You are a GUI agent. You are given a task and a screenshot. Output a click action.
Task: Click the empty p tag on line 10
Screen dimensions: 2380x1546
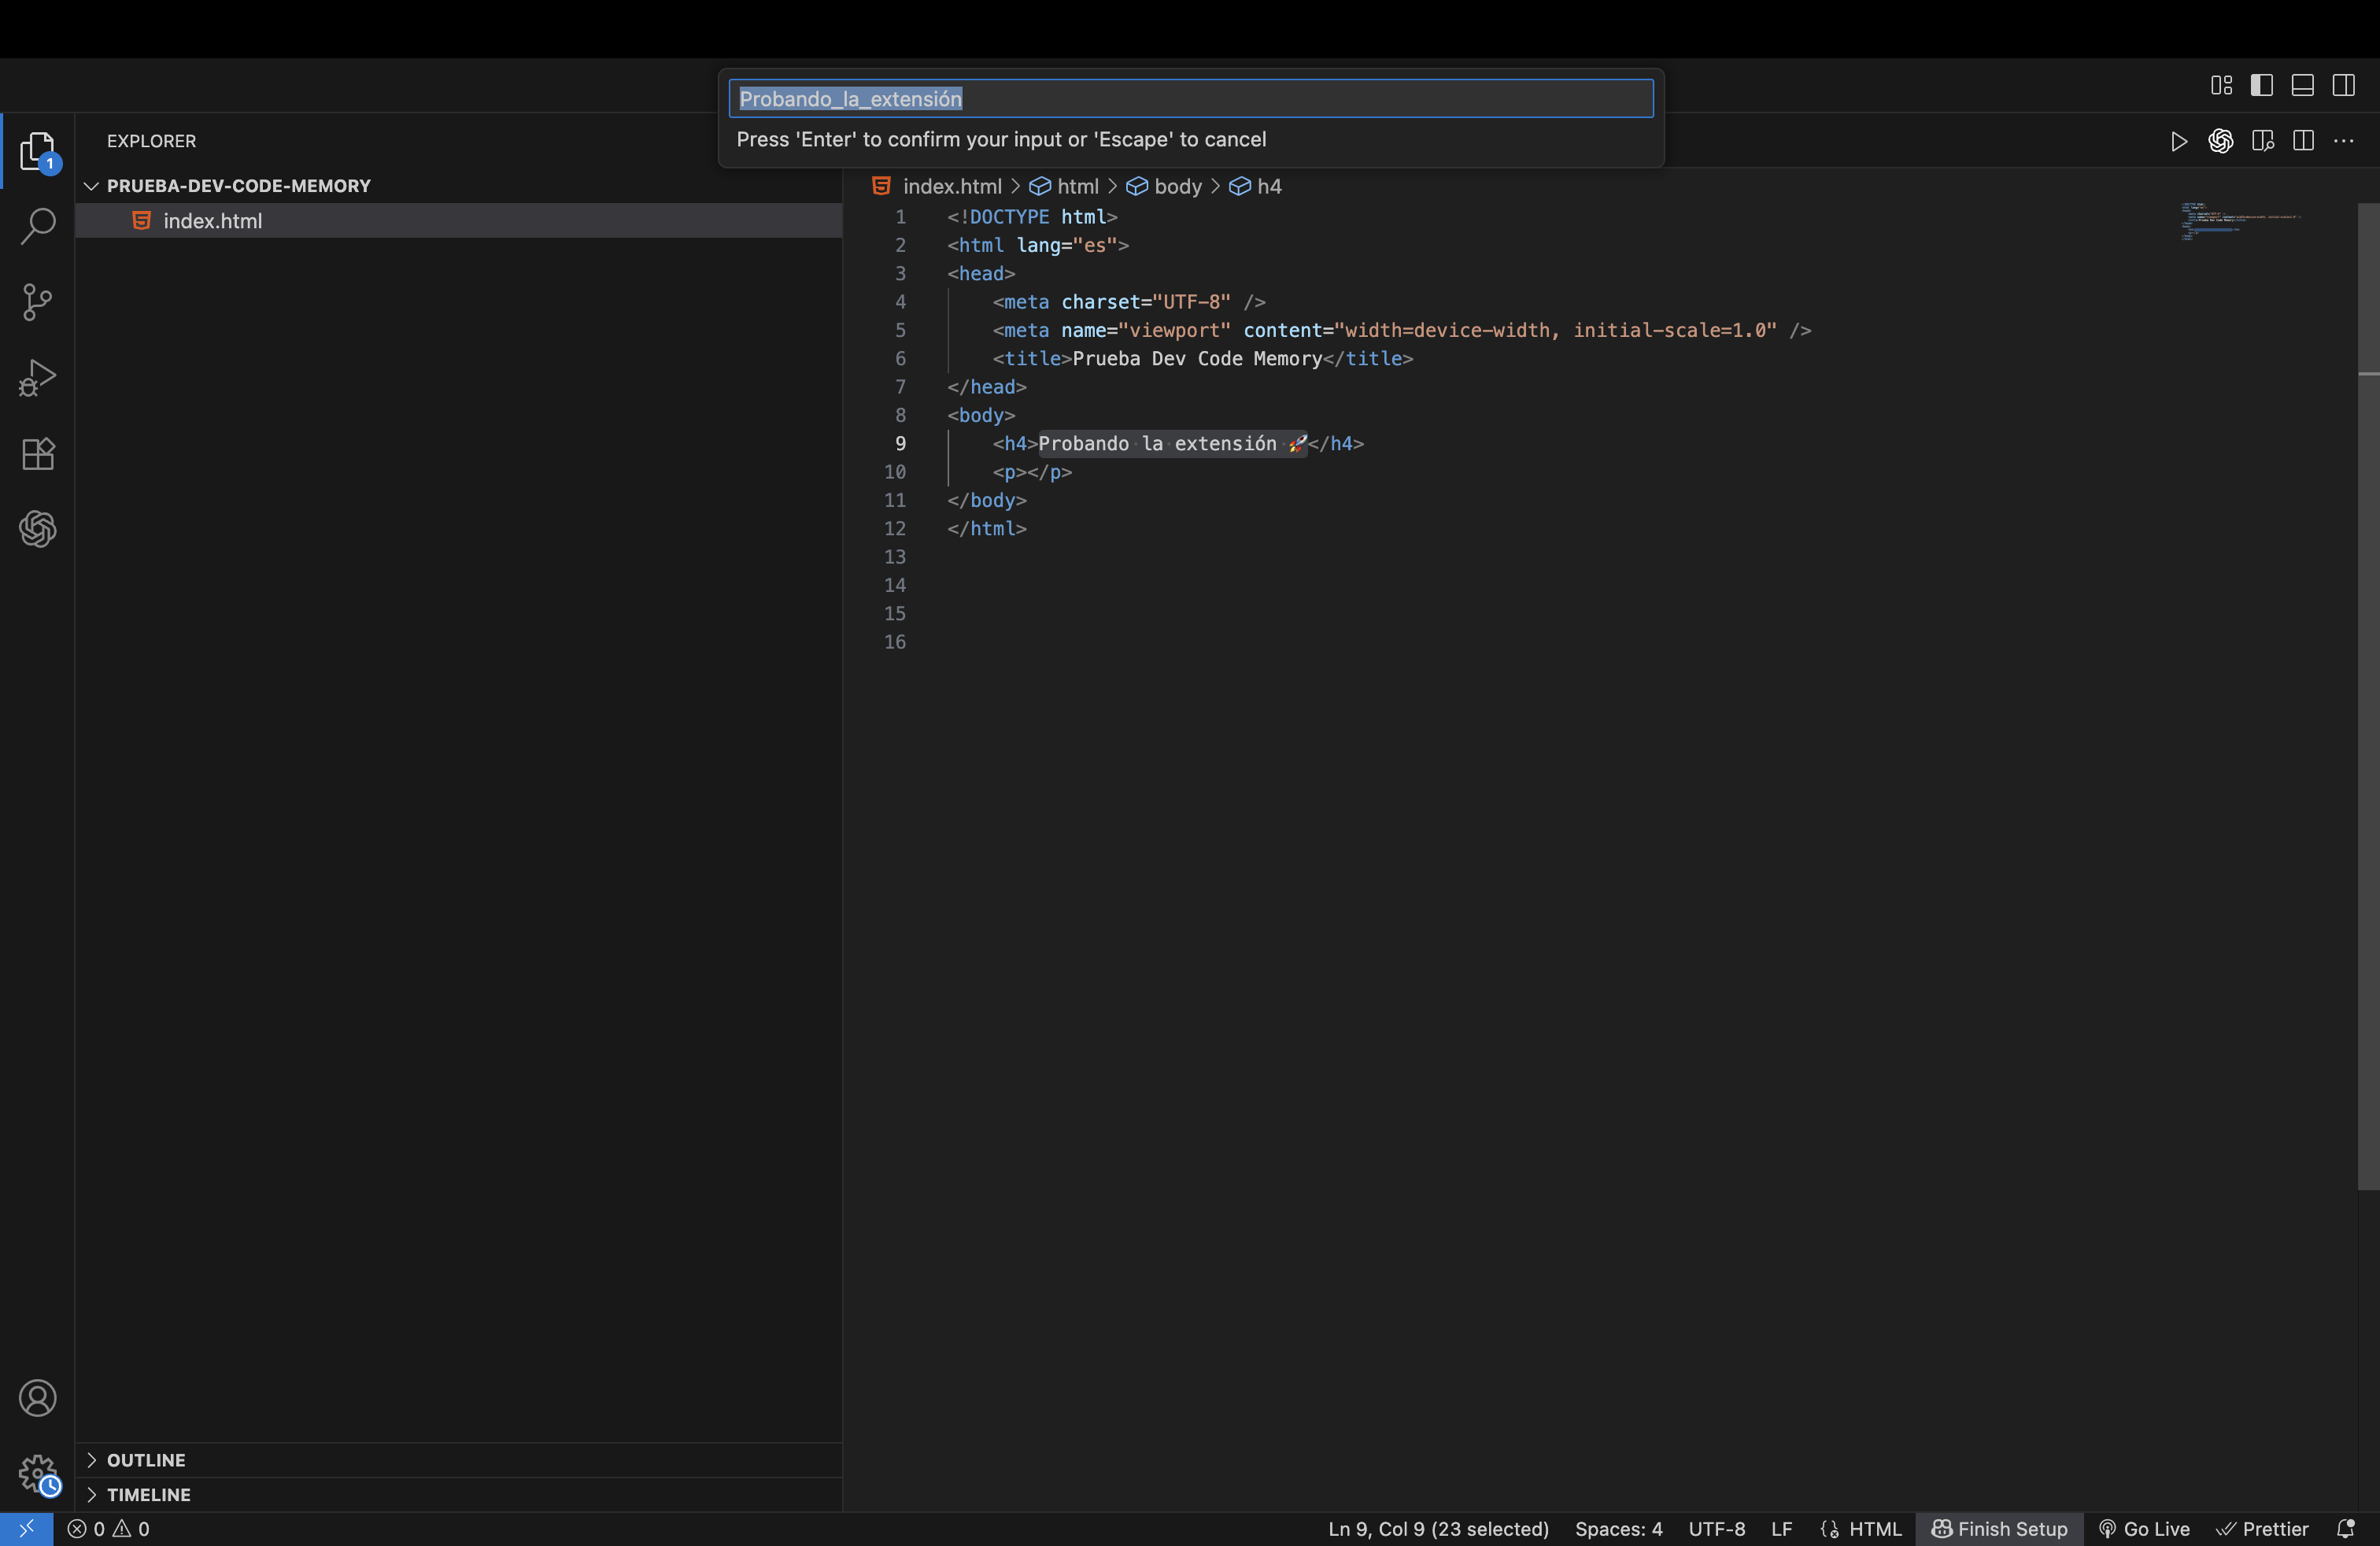point(1032,472)
